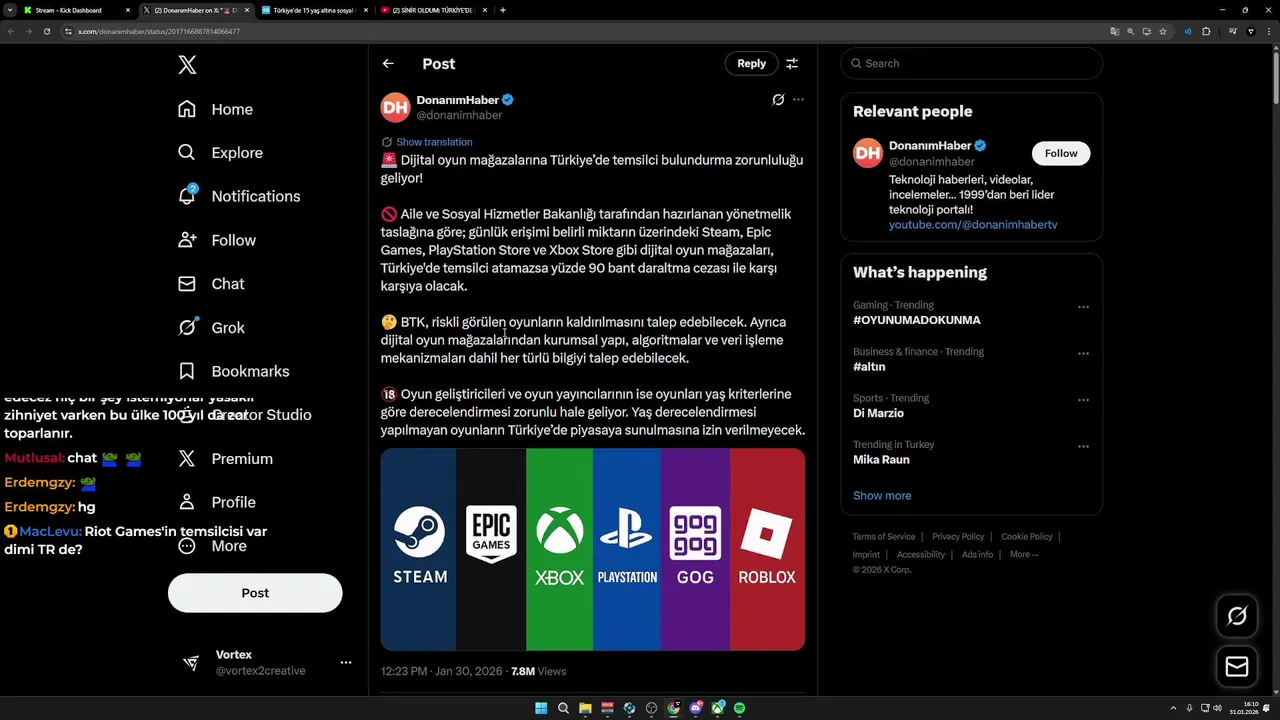Viewport: 1280px width, 720px height.
Task: Open the Privacy Policy footer link
Action: click(x=958, y=537)
